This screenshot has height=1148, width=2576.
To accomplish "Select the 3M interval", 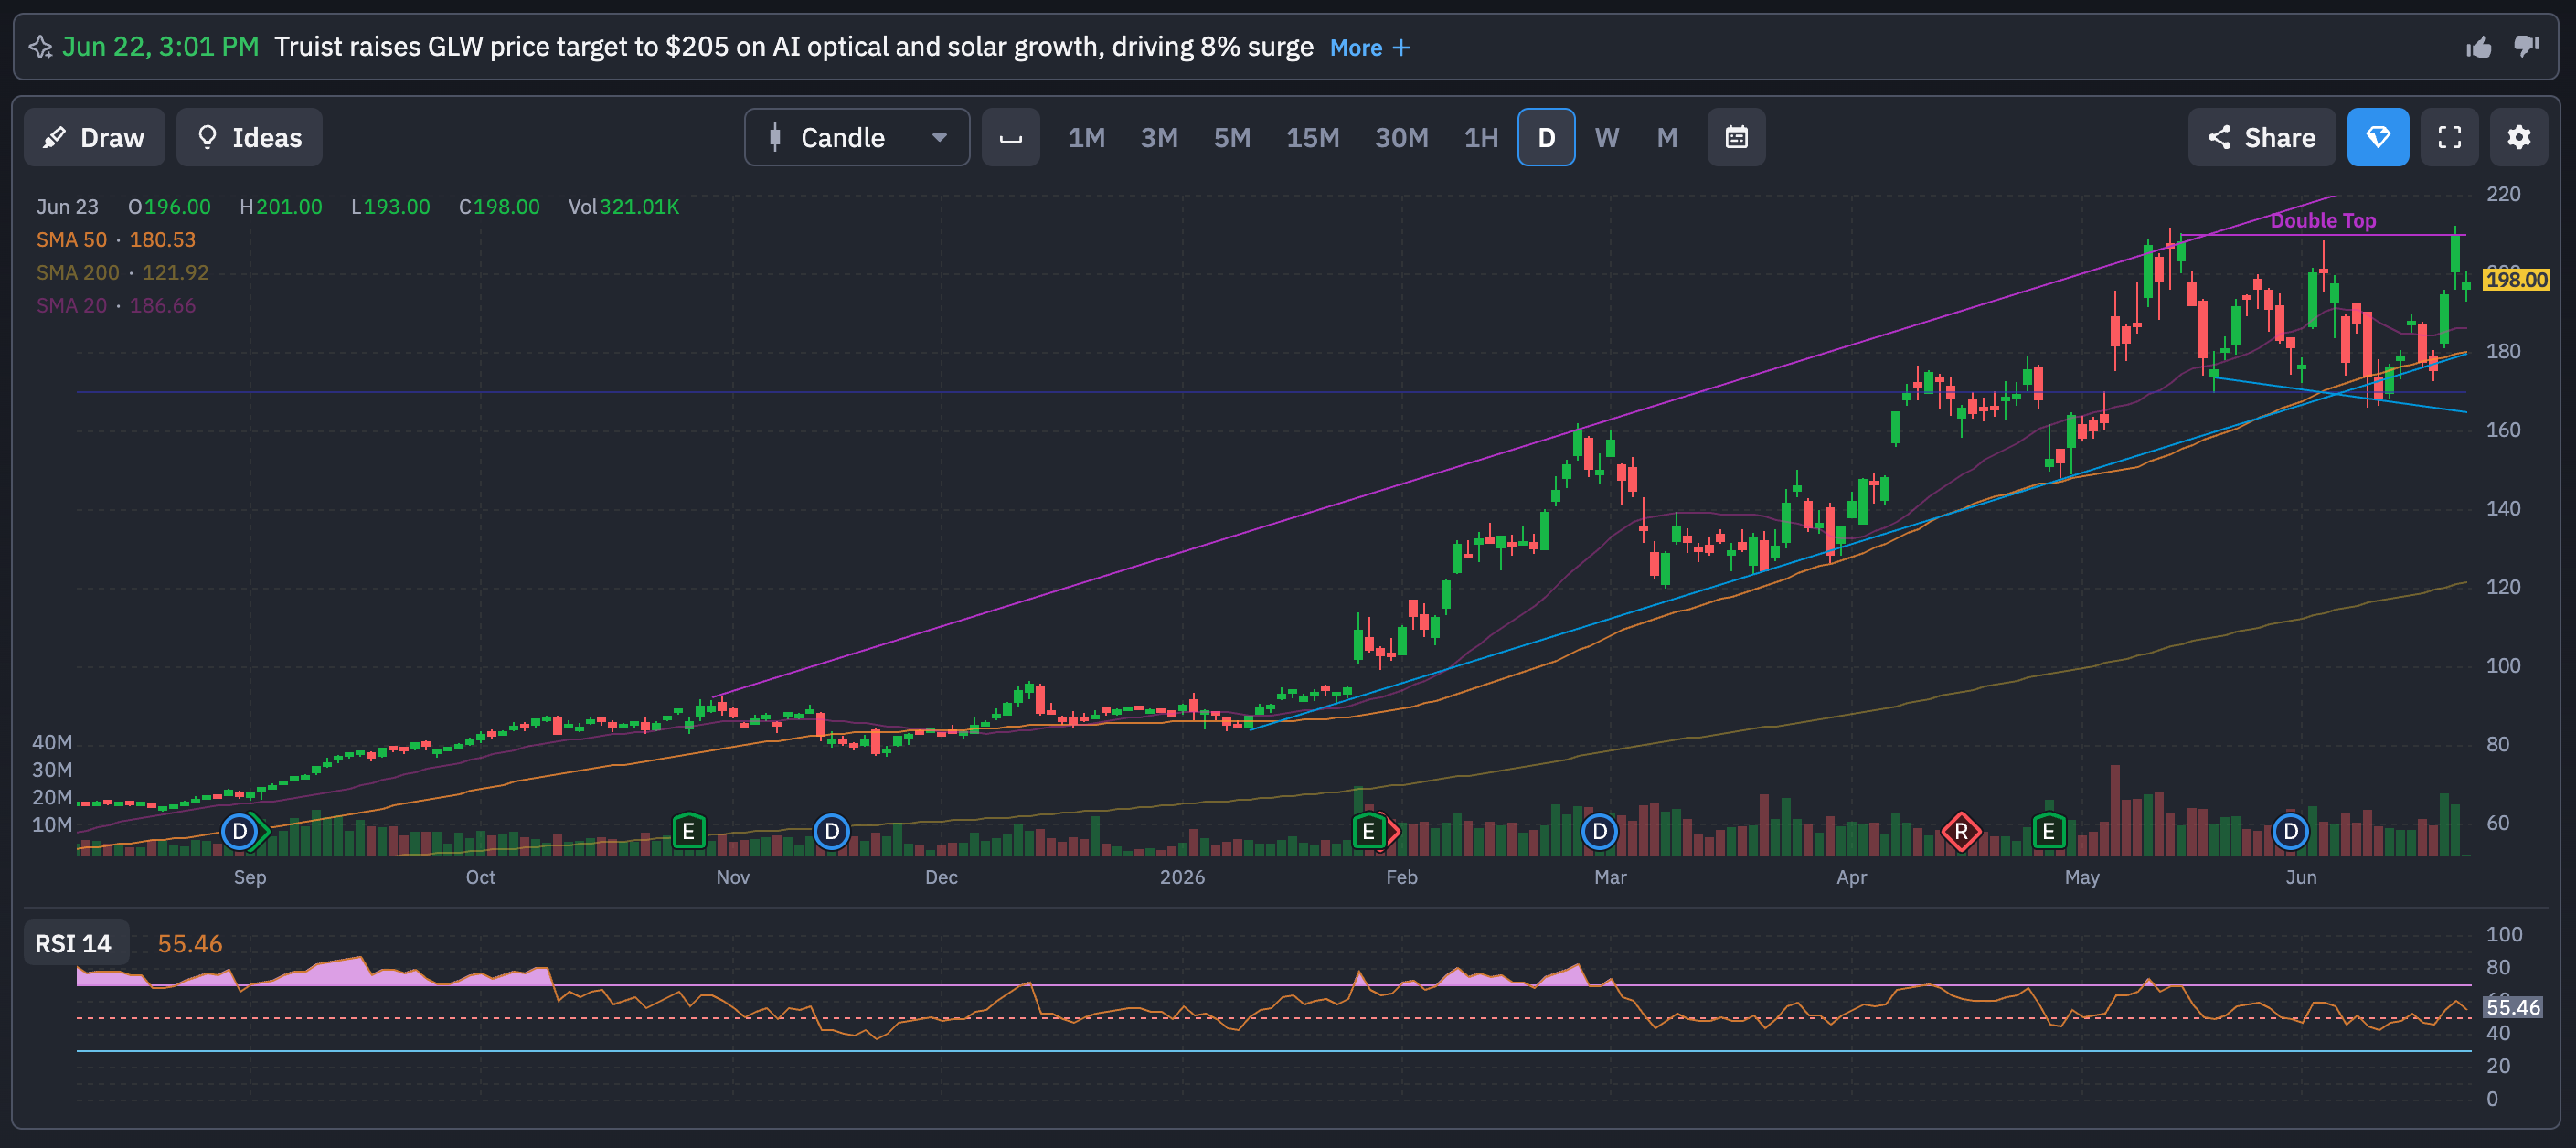I will click(x=1159, y=137).
